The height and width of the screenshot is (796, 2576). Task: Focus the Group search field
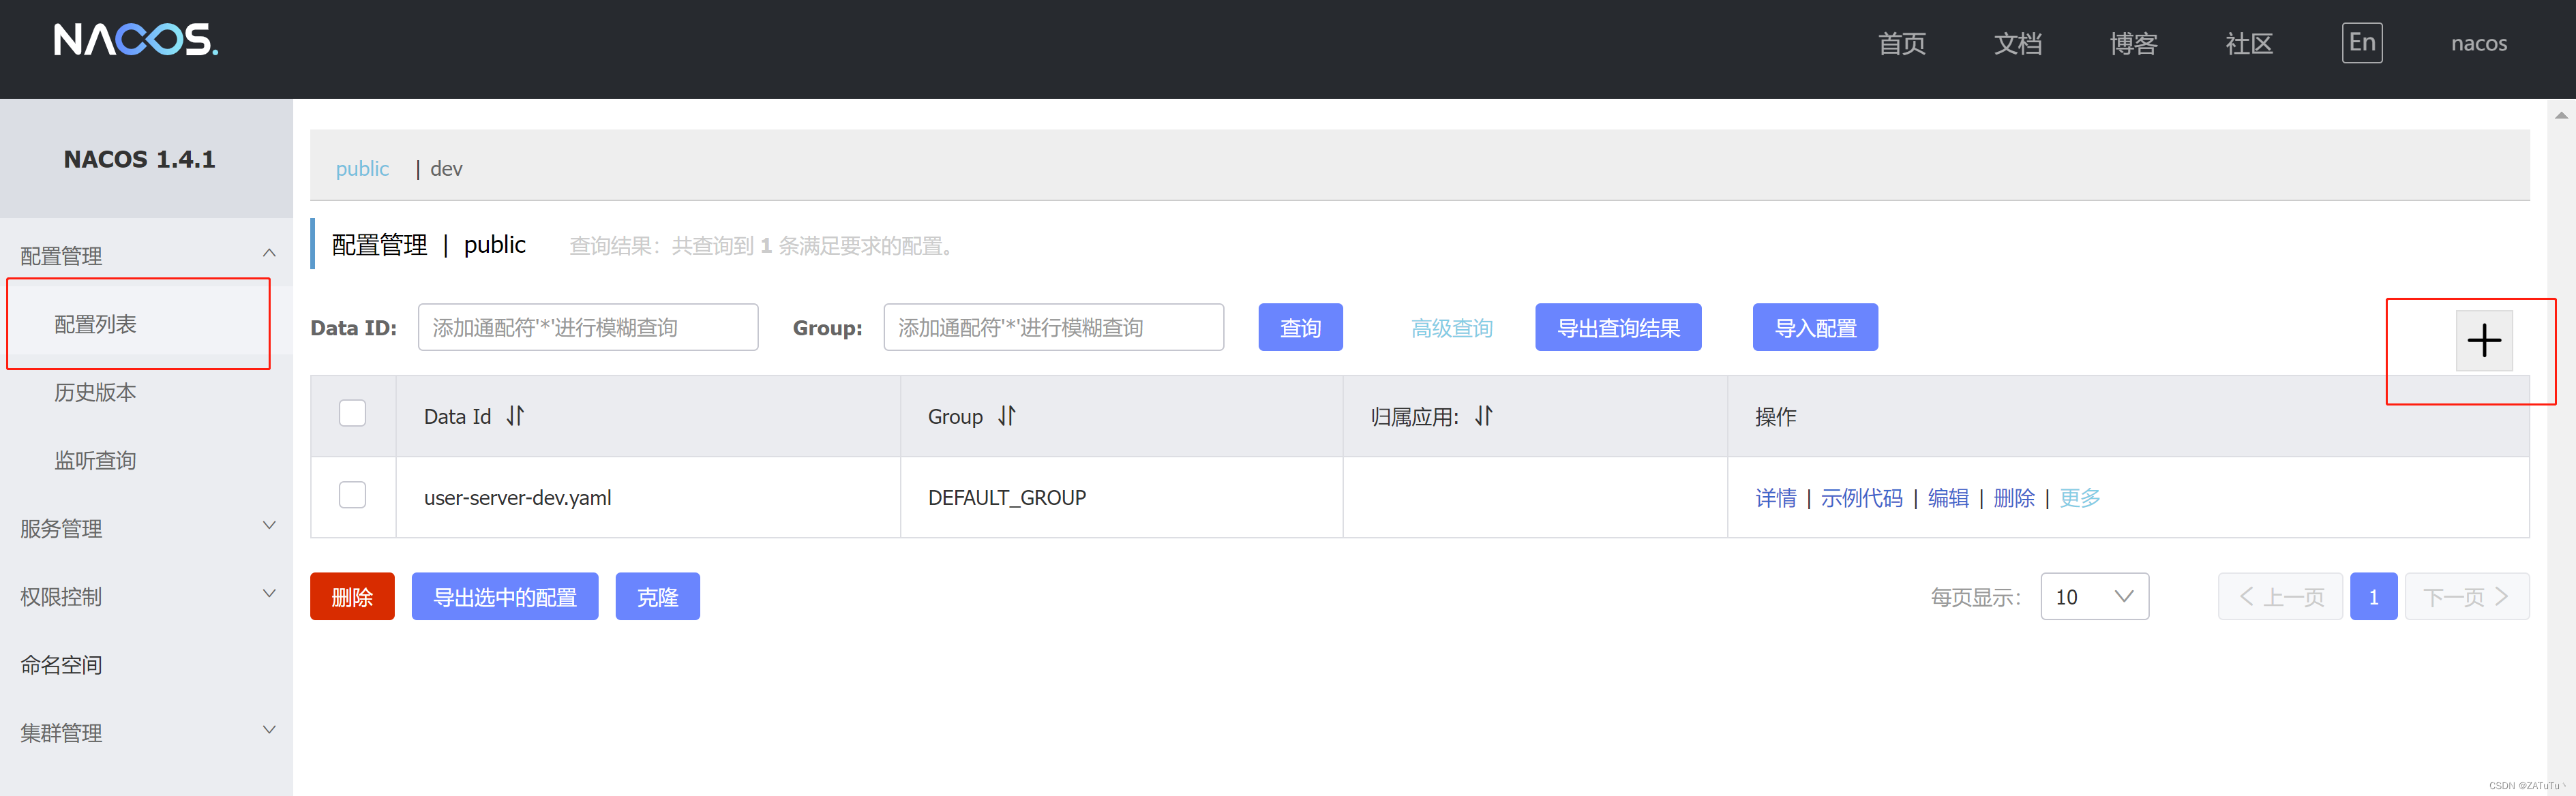[1054, 327]
